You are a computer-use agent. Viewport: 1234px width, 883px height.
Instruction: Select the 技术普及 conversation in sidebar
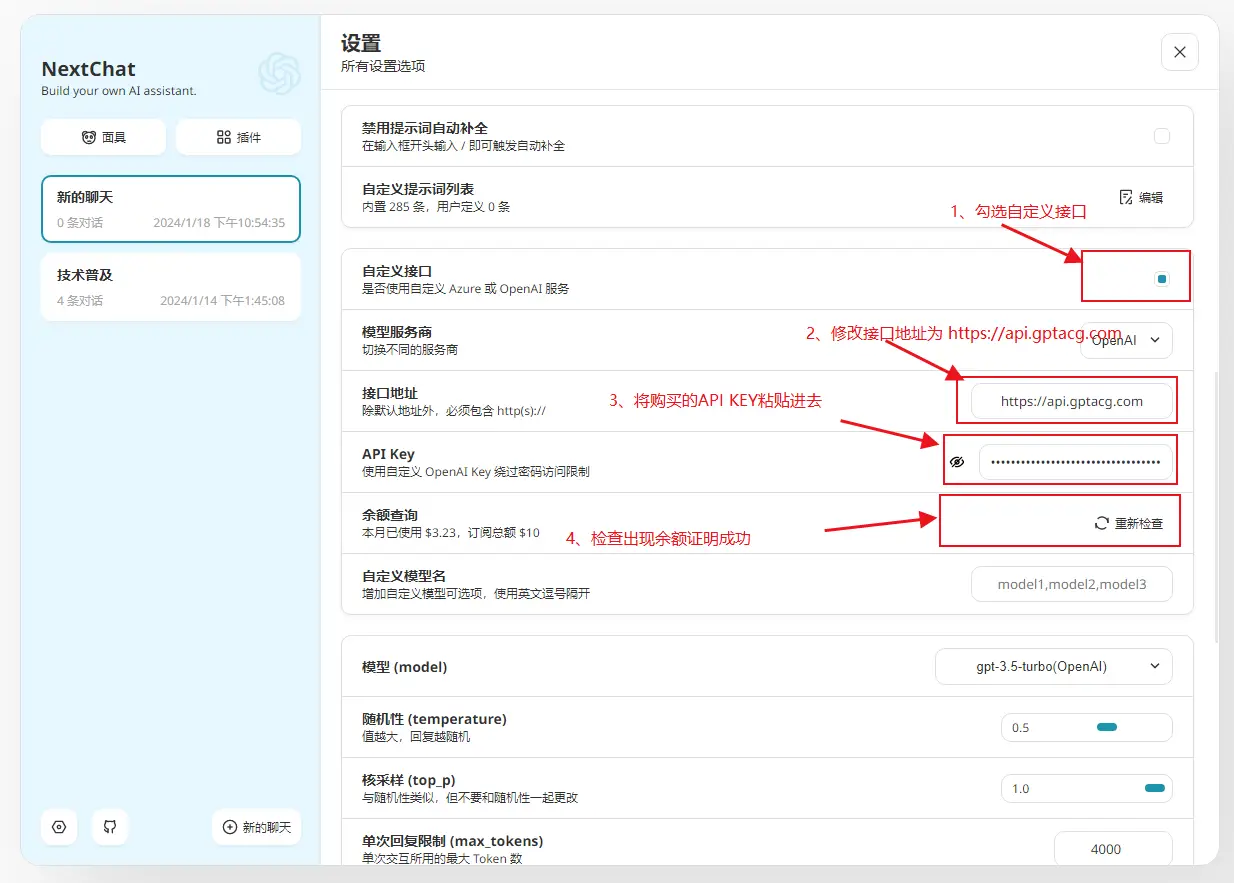(x=171, y=287)
